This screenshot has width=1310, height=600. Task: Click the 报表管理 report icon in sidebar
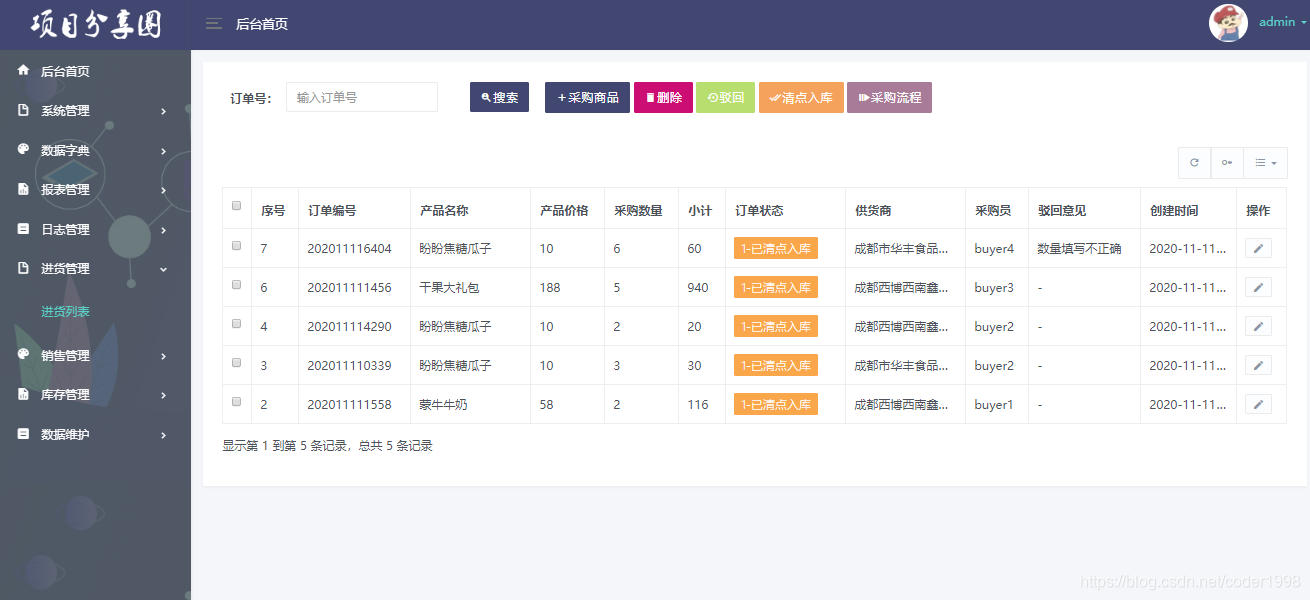[x=23, y=189]
